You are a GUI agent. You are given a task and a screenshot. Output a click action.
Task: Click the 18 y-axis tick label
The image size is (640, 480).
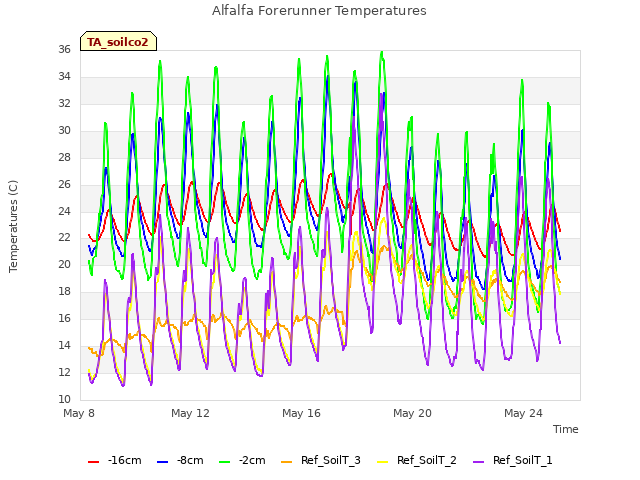64,291
